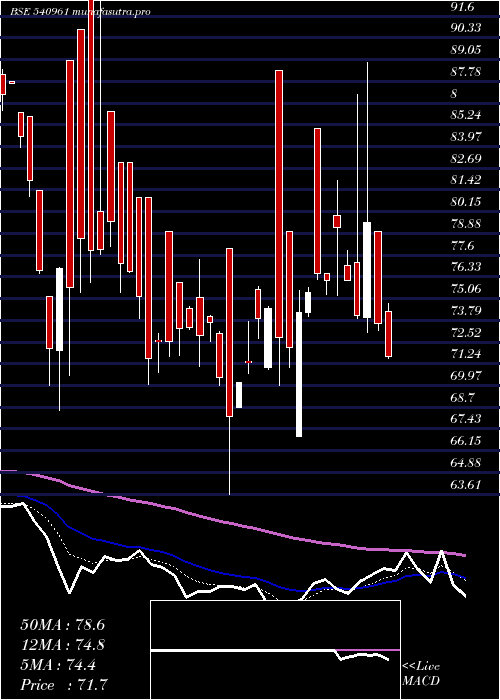Select the Price : 71.7 readout

[65, 685]
